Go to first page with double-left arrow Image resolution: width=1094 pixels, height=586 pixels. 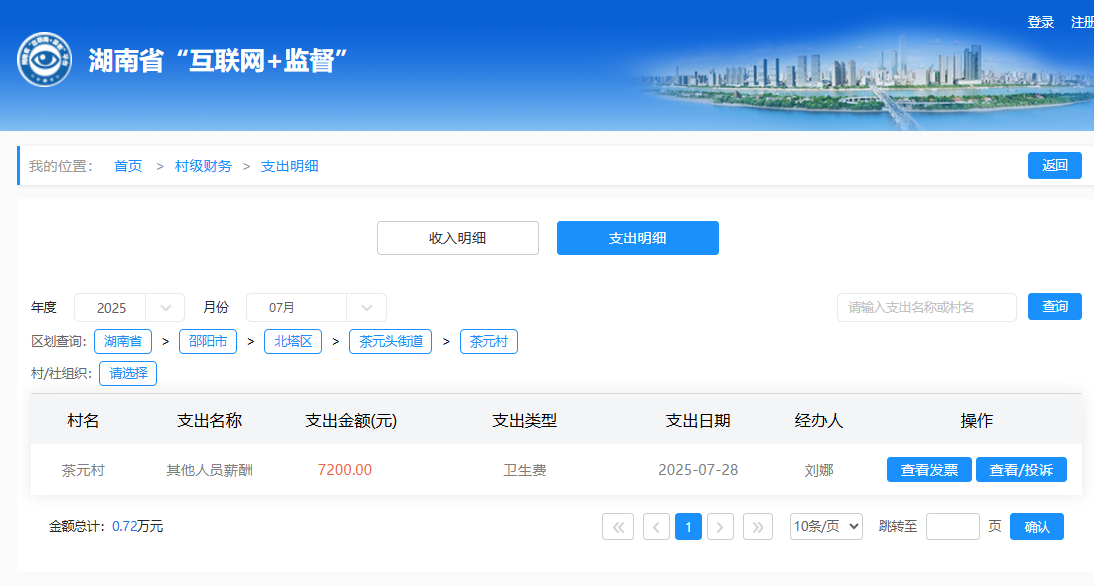tap(618, 527)
